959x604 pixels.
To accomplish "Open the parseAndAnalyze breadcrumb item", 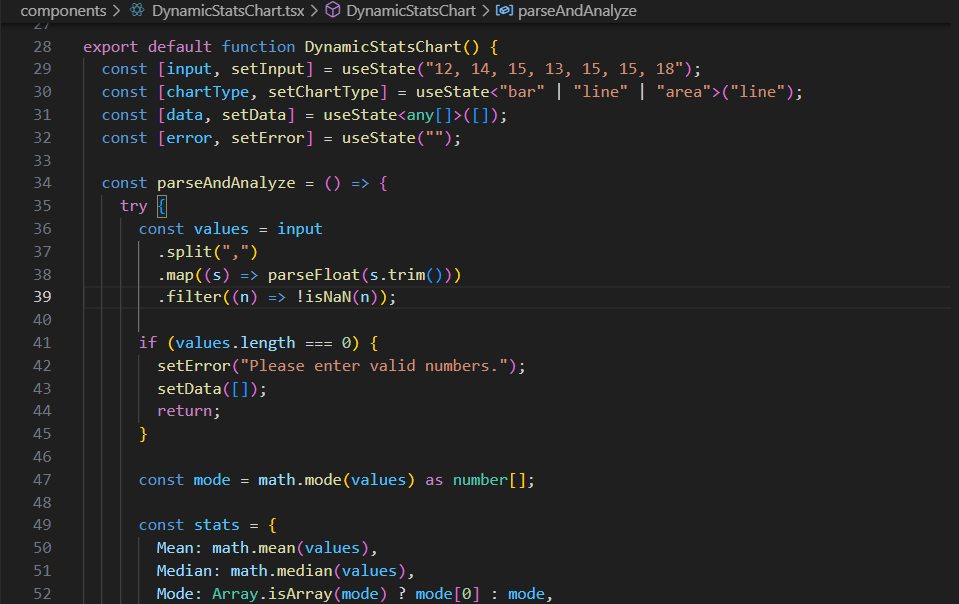I will click(577, 11).
